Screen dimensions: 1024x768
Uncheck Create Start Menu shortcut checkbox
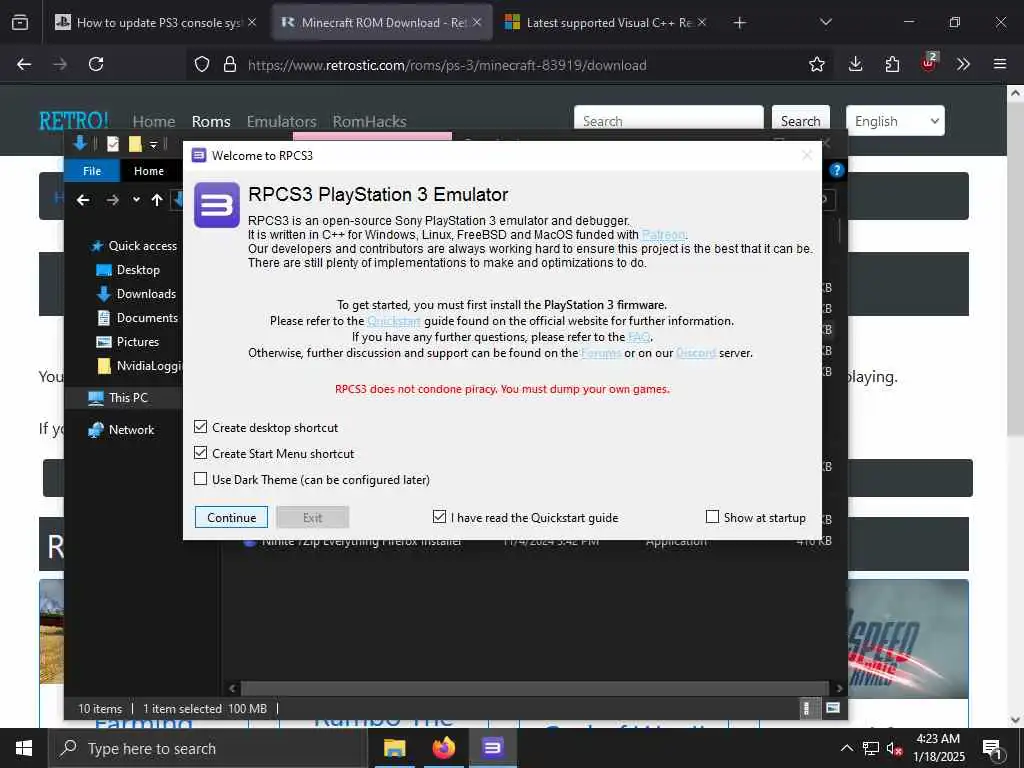point(200,453)
